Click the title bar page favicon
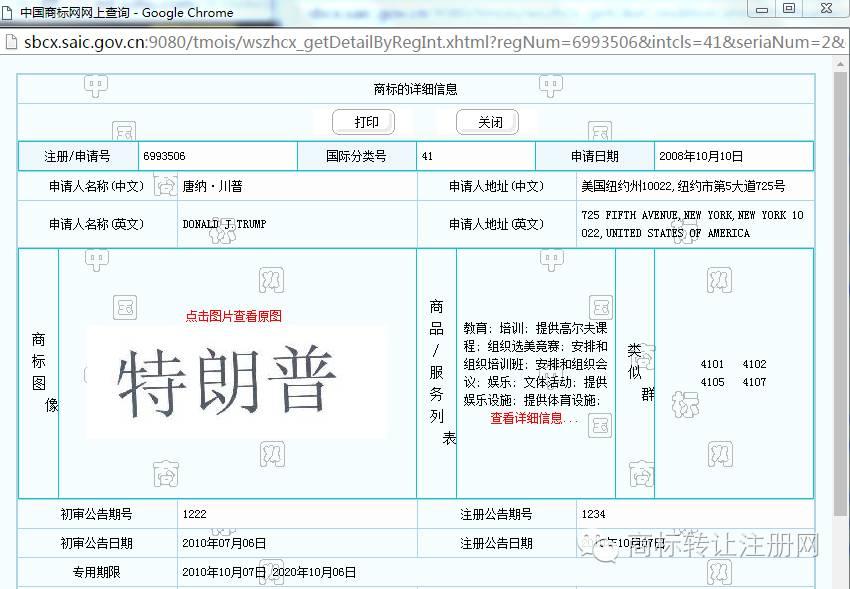Screen dimensions: 850x589 pyautogui.click(x=9, y=12)
